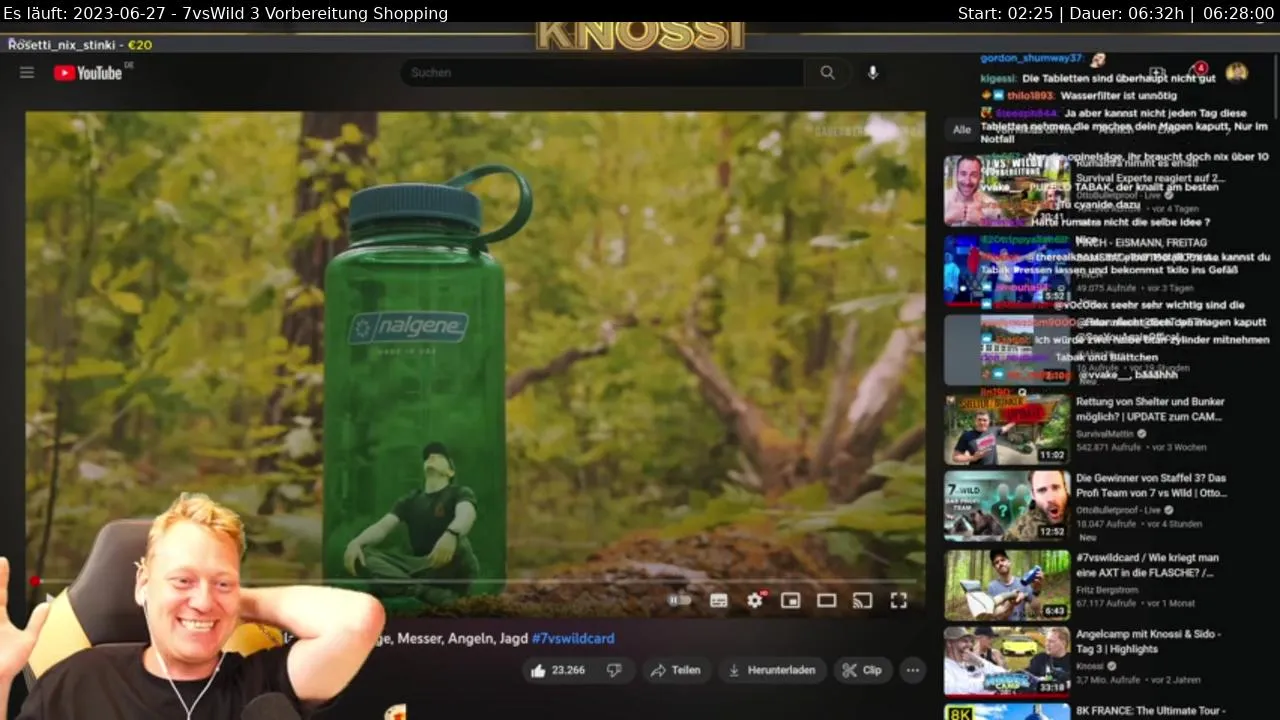Dislike the video with thumbs down
Viewport: 1280px width, 720px height.
point(615,670)
